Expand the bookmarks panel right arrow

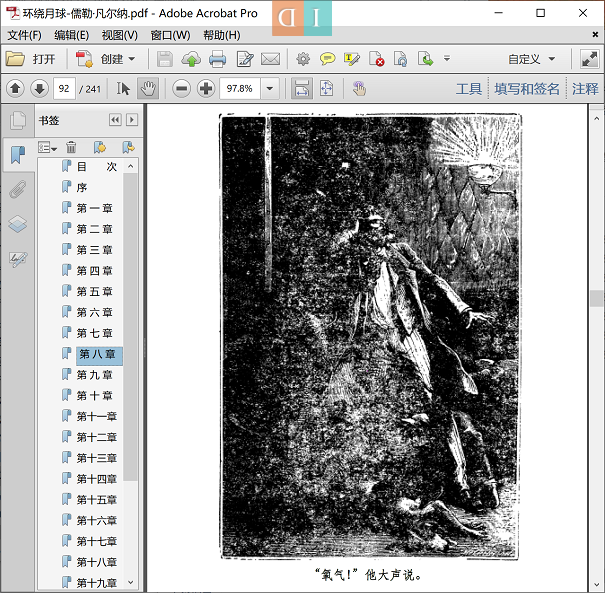(132, 120)
